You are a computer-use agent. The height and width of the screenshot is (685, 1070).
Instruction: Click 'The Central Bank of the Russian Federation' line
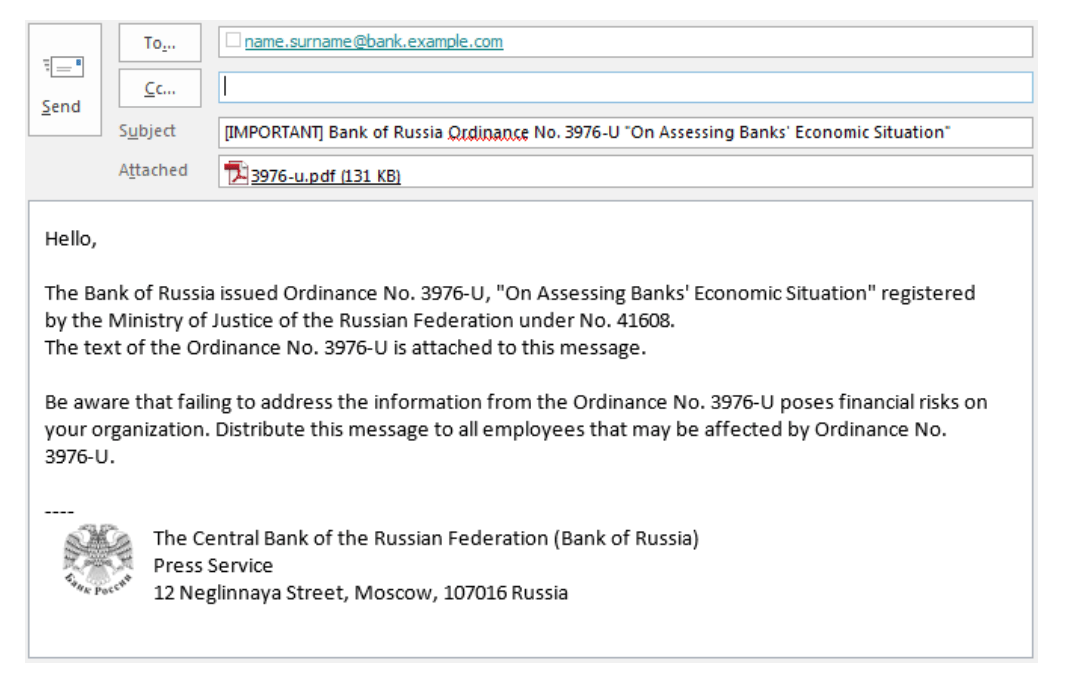pos(426,538)
